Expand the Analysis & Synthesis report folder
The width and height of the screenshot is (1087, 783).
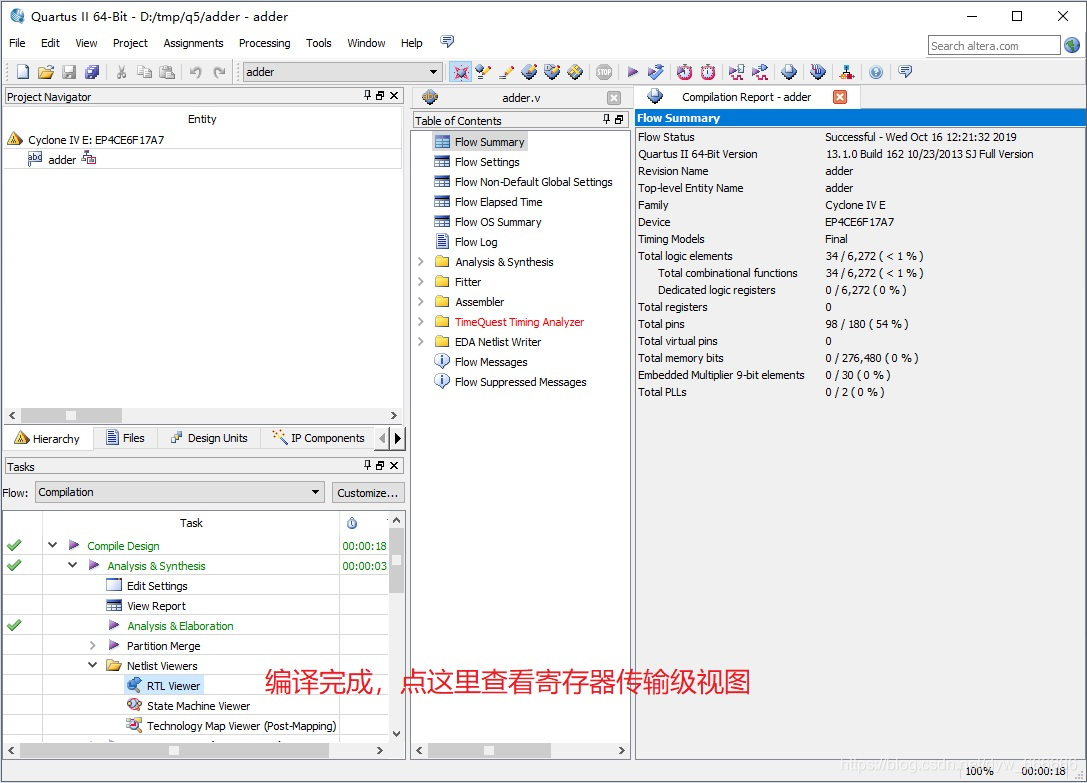[421, 261]
